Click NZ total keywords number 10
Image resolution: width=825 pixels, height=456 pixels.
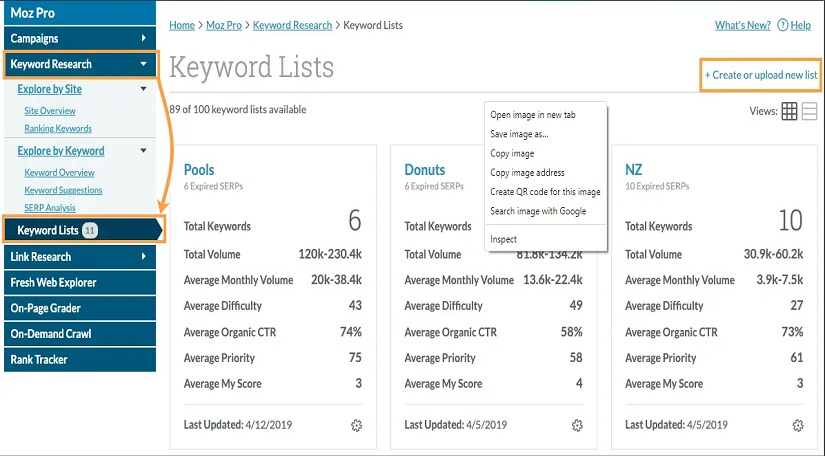point(791,220)
